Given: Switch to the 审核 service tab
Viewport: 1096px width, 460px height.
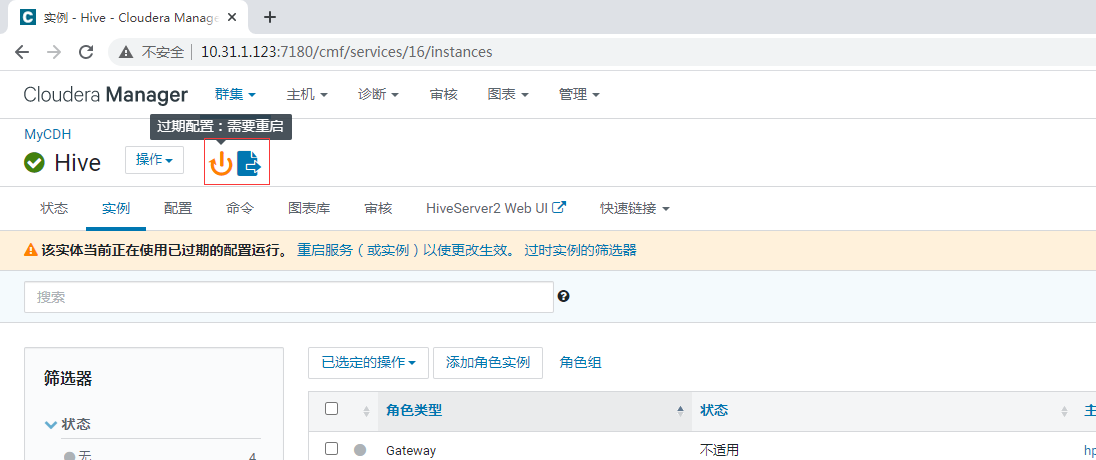Looking at the screenshot, I should coord(378,208).
